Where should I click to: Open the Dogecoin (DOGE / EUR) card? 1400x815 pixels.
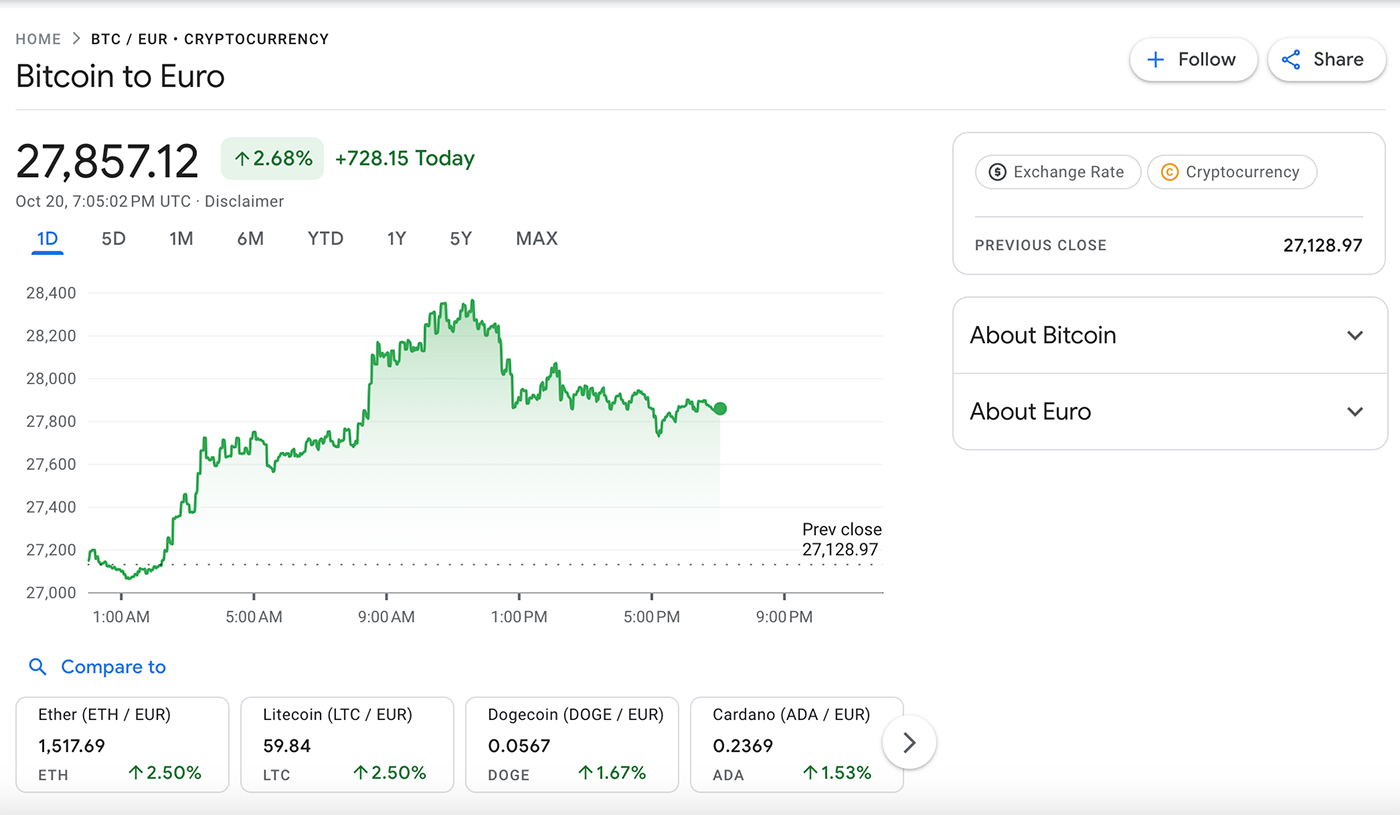(x=572, y=745)
